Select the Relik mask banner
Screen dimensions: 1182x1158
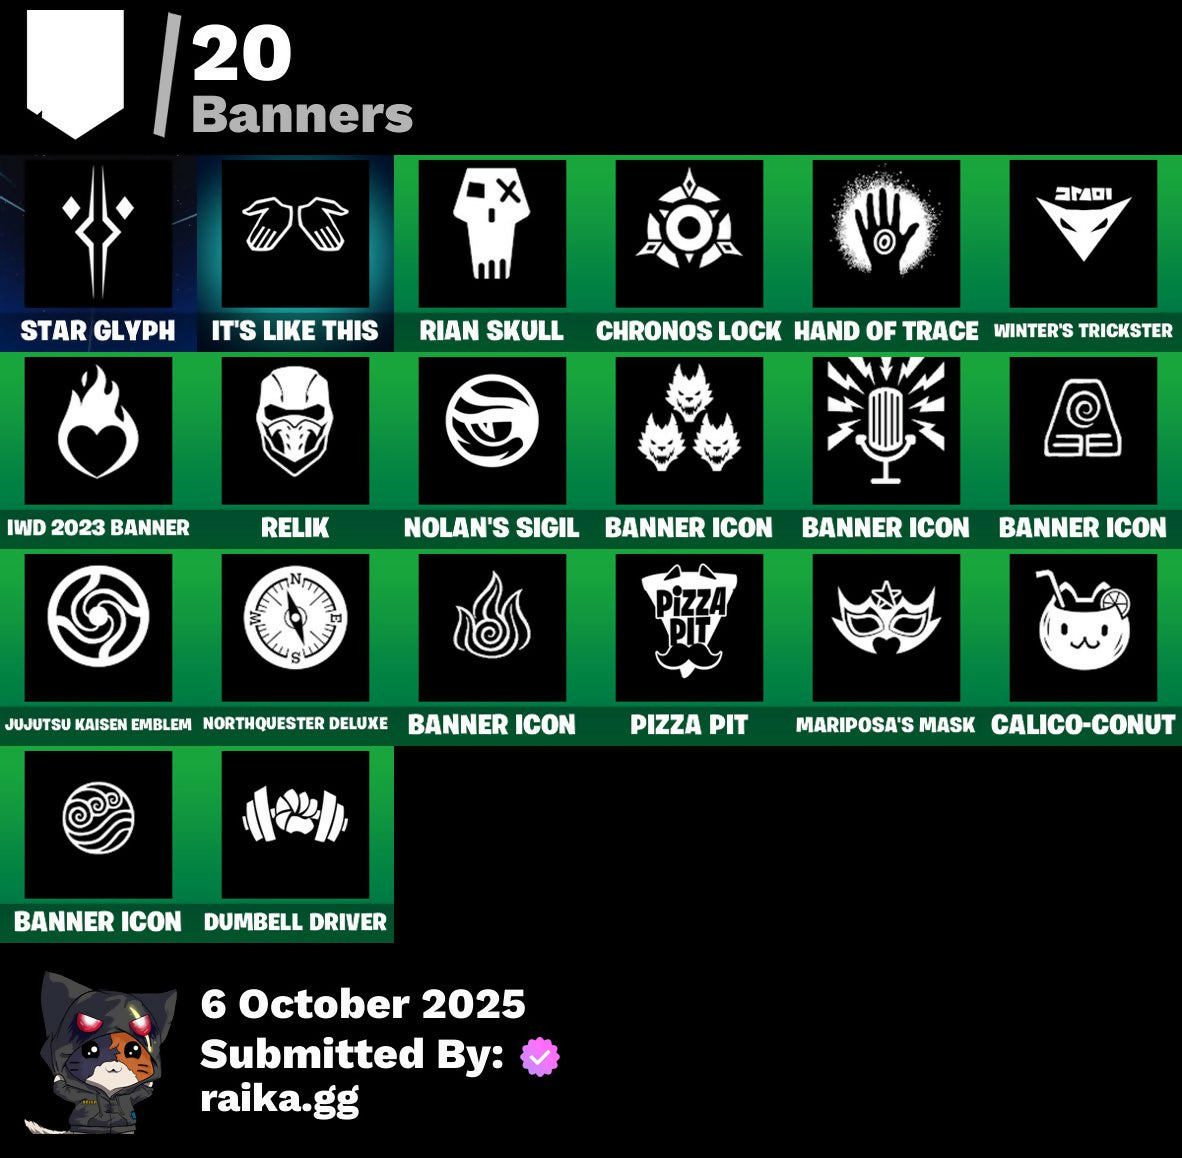[x=295, y=430]
